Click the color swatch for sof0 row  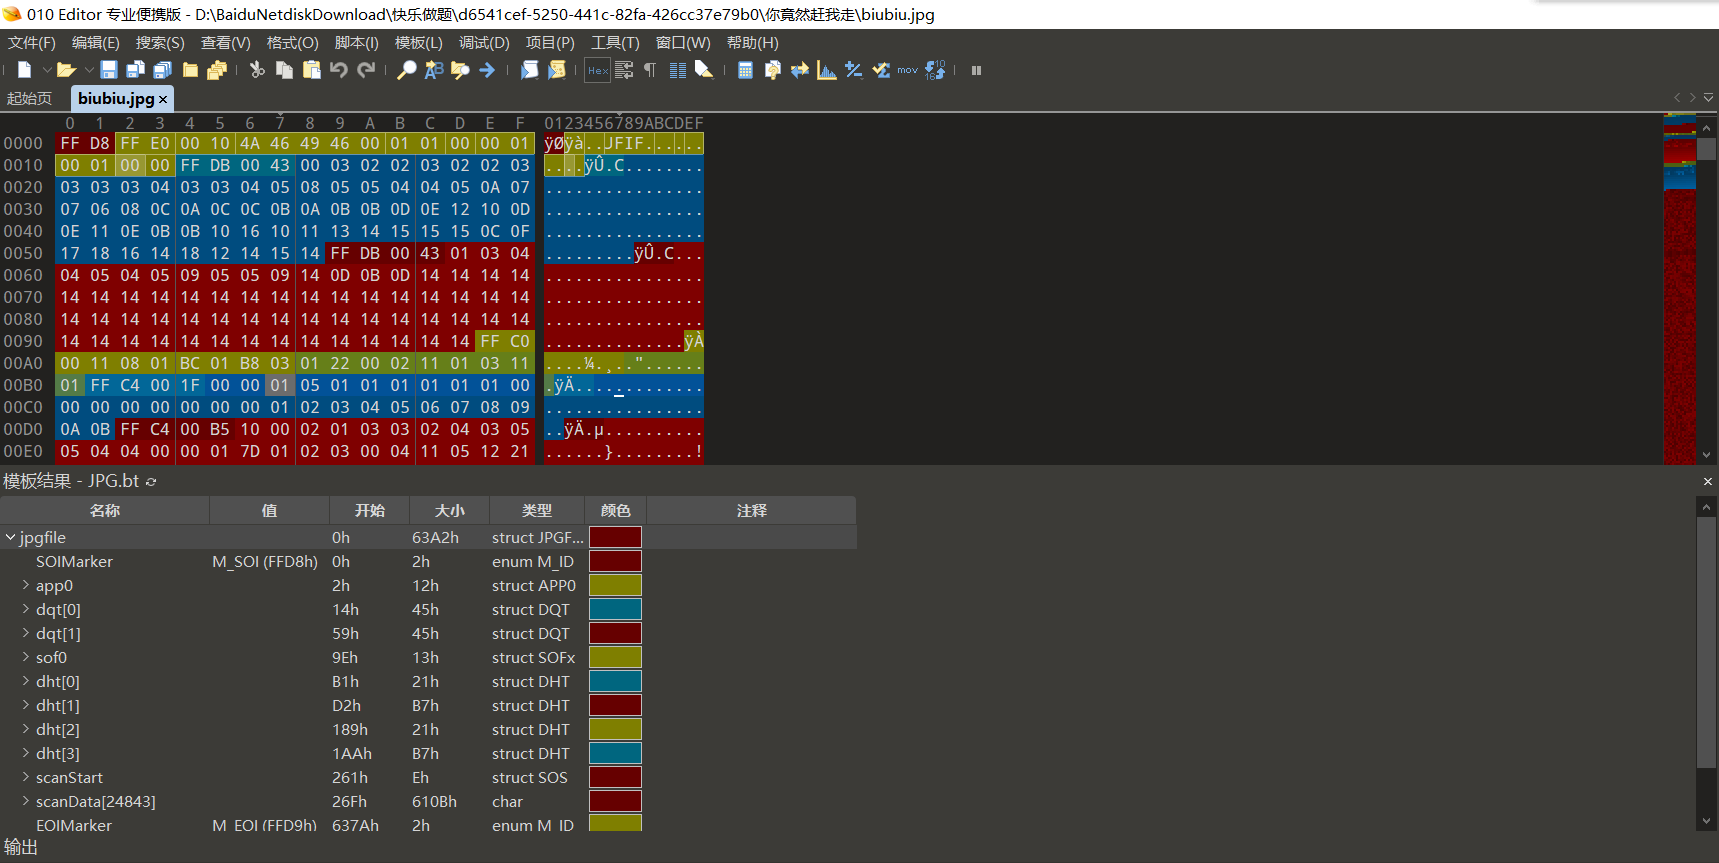pos(615,657)
